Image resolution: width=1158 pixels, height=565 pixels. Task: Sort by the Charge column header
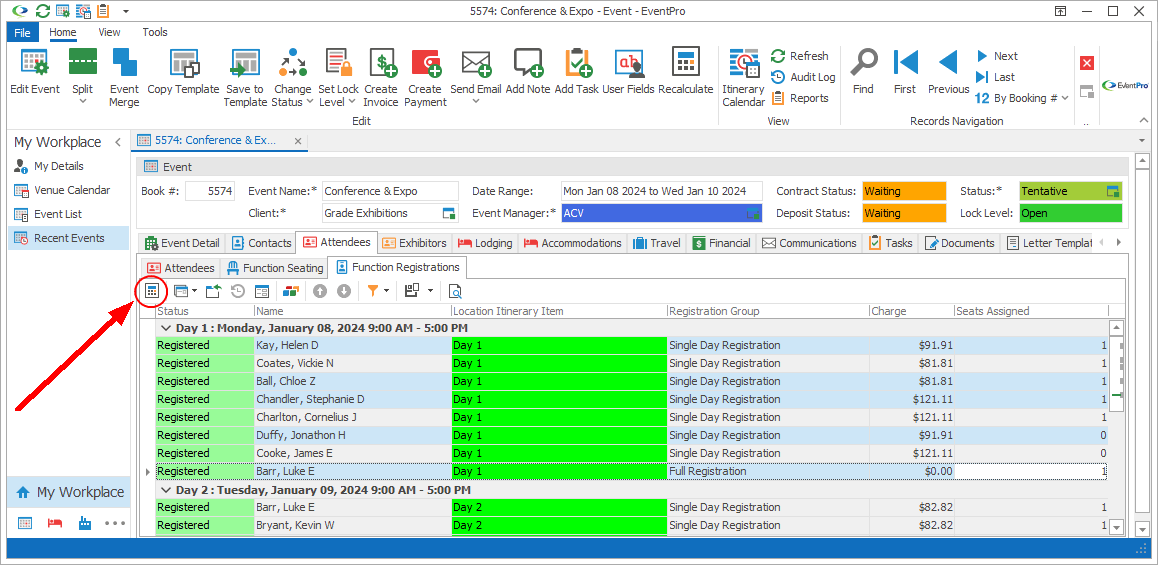(911, 312)
